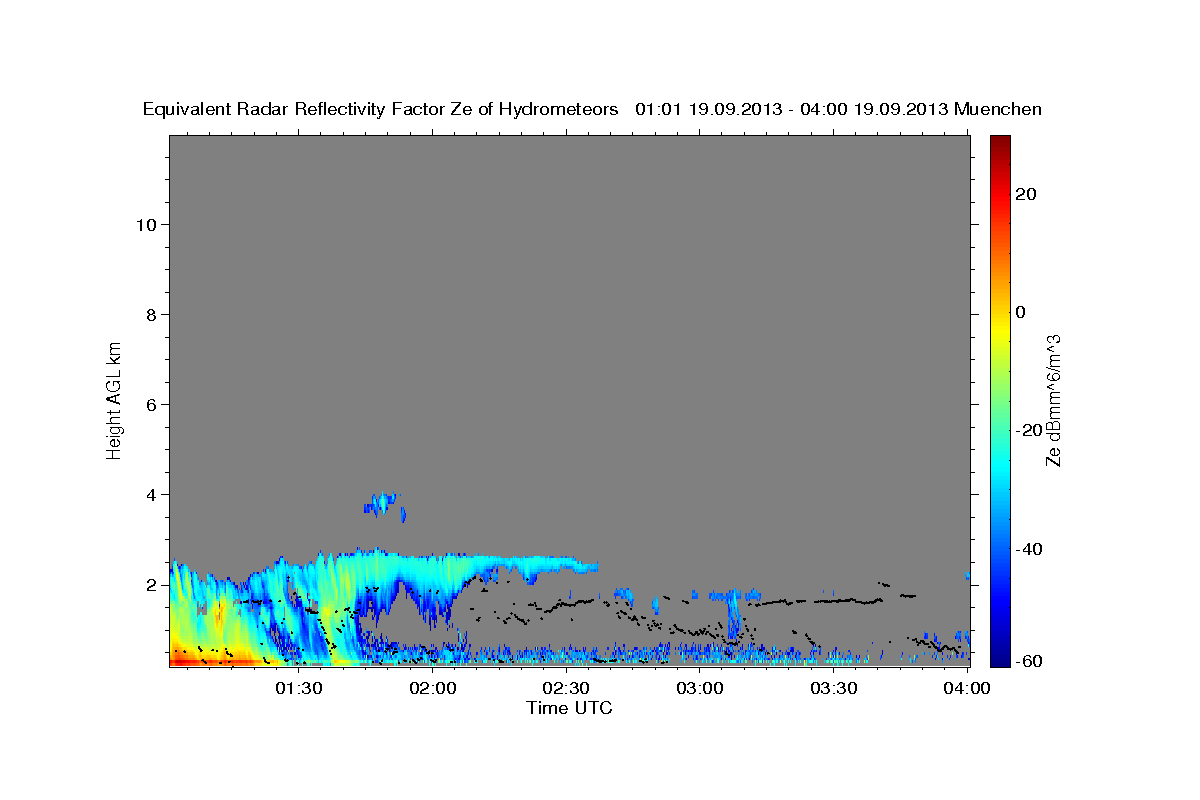Click the height tick label '6'

click(x=152, y=404)
